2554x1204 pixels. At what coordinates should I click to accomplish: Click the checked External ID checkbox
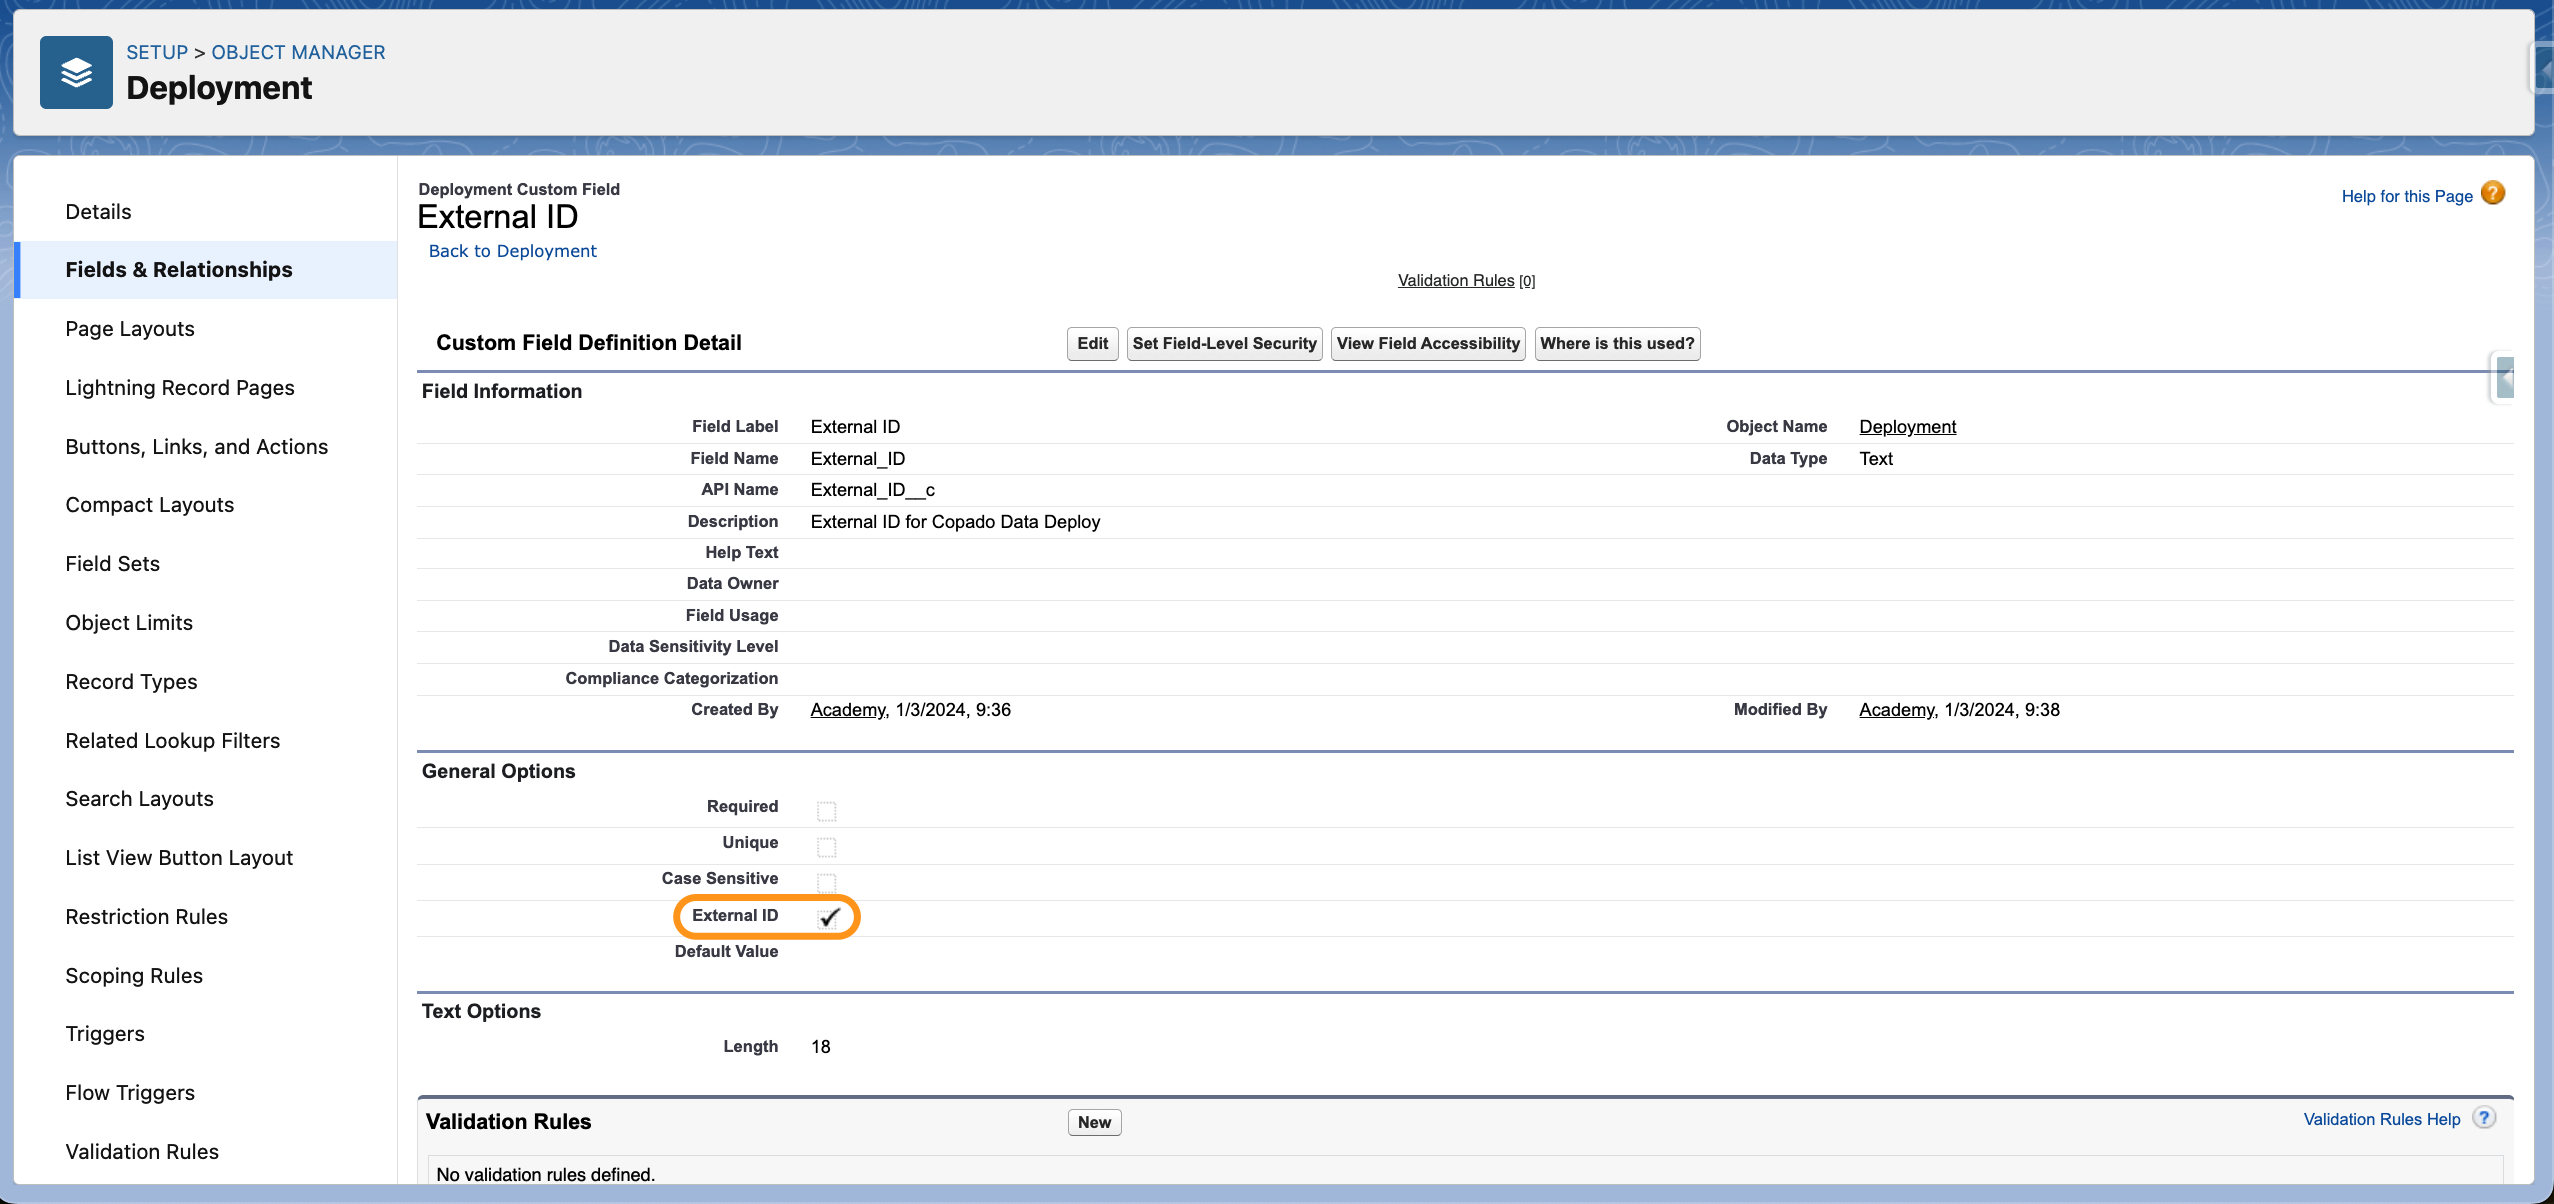(x=828, y=917)
